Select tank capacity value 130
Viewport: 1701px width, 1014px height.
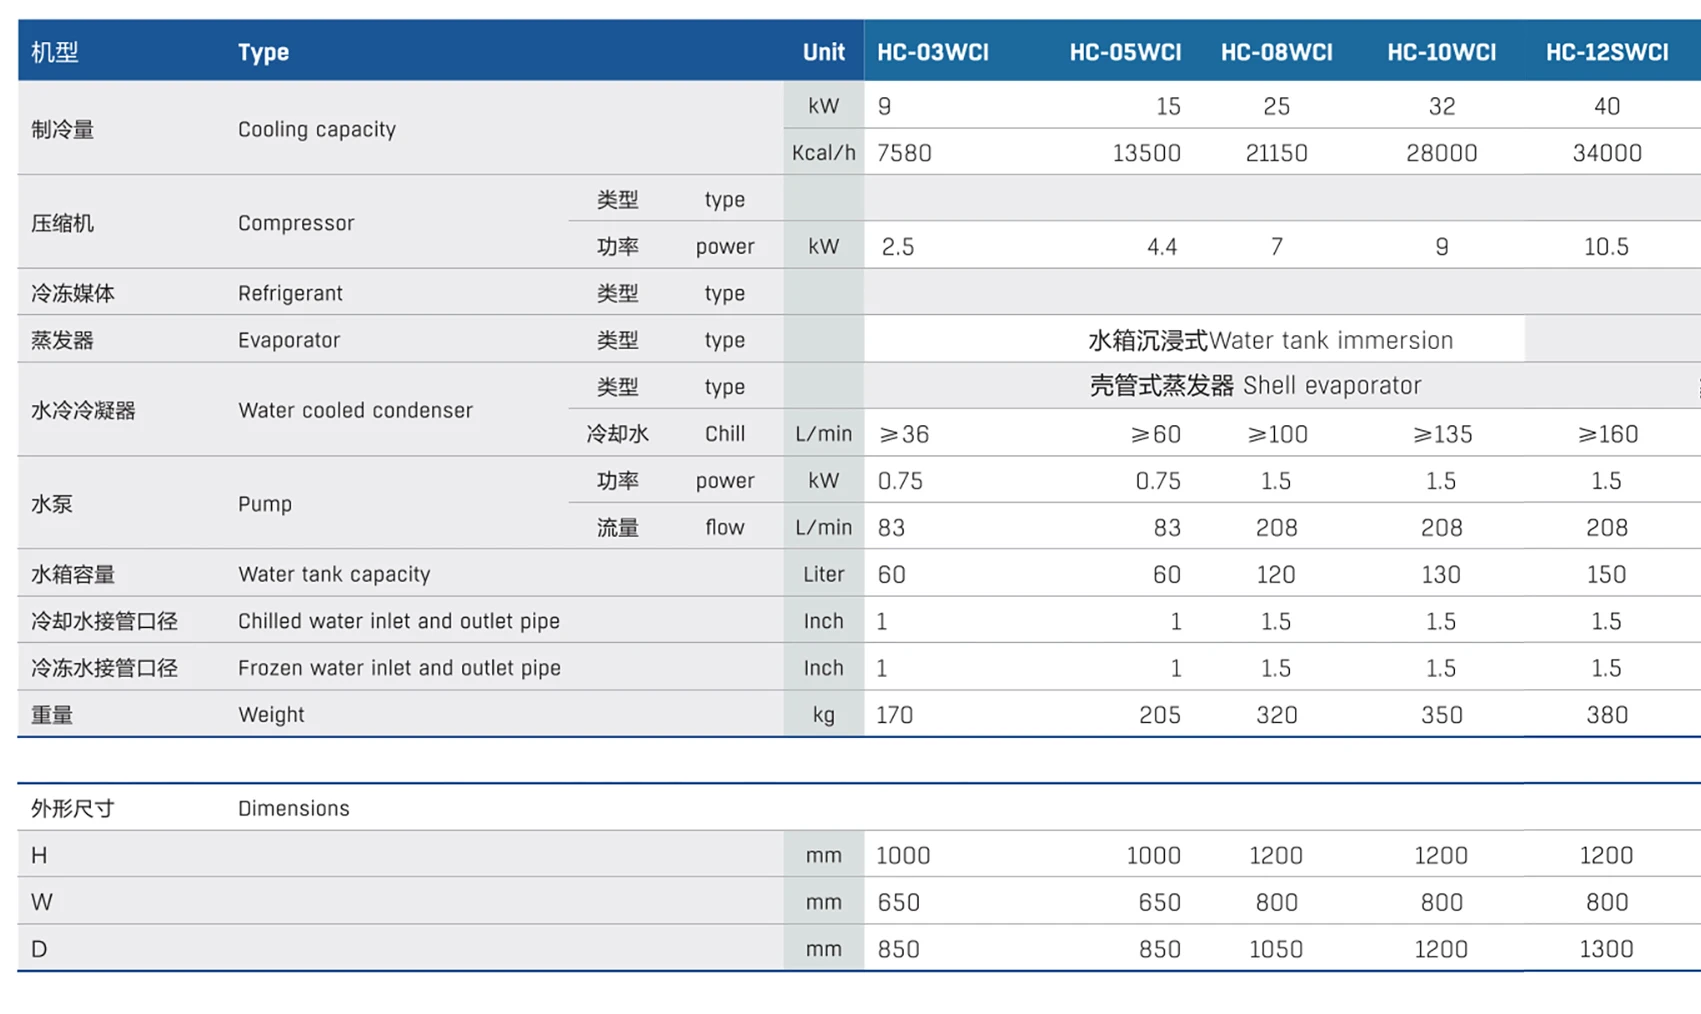[x=1441, y=575]
